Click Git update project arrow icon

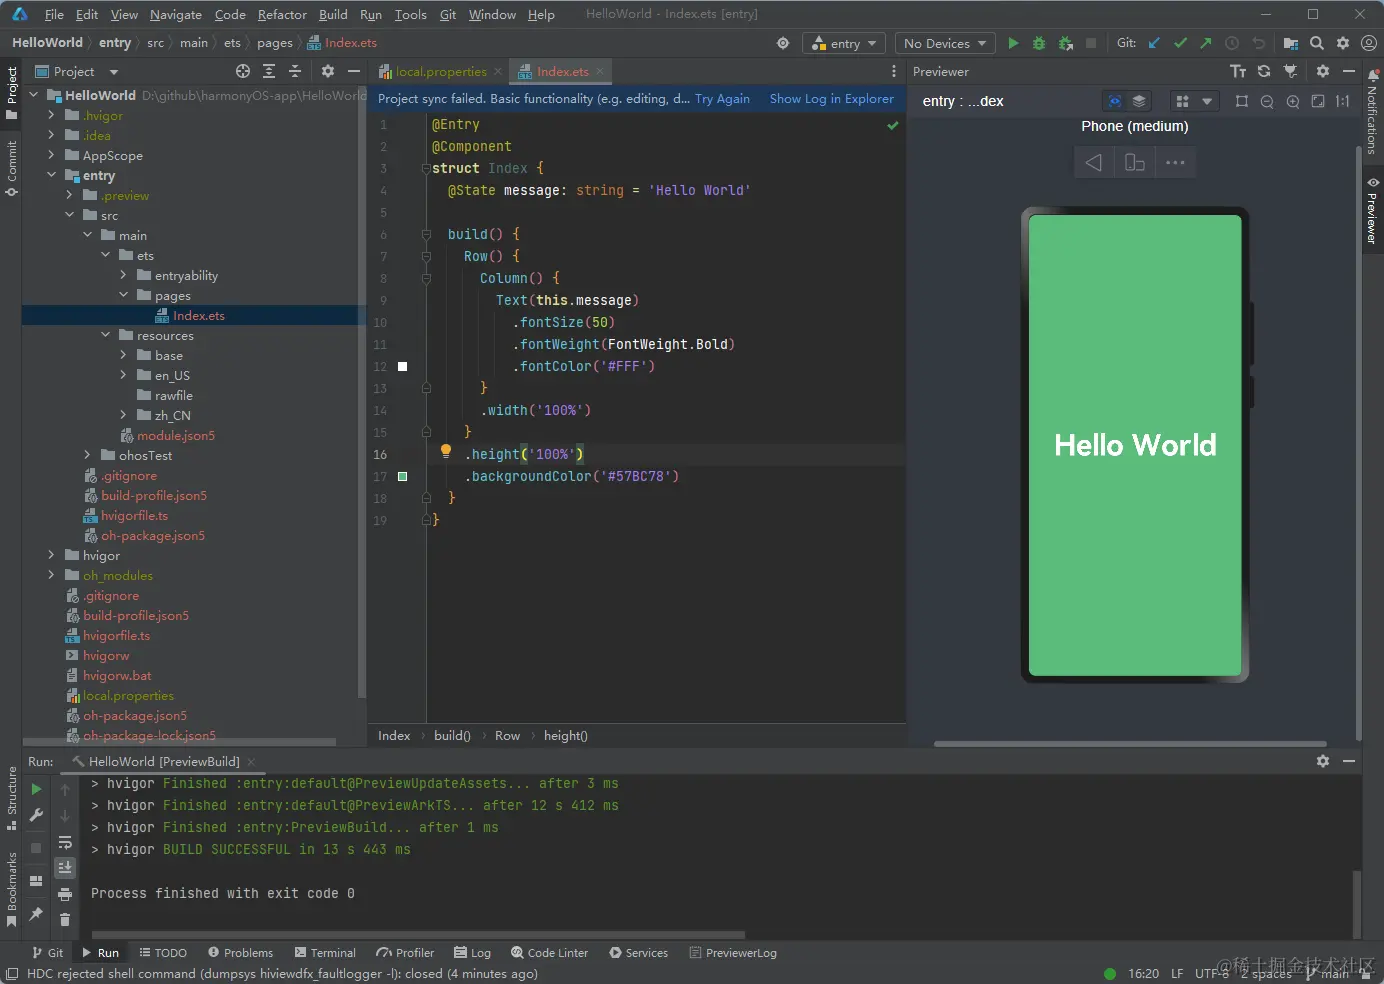(x=1154, y=43)
